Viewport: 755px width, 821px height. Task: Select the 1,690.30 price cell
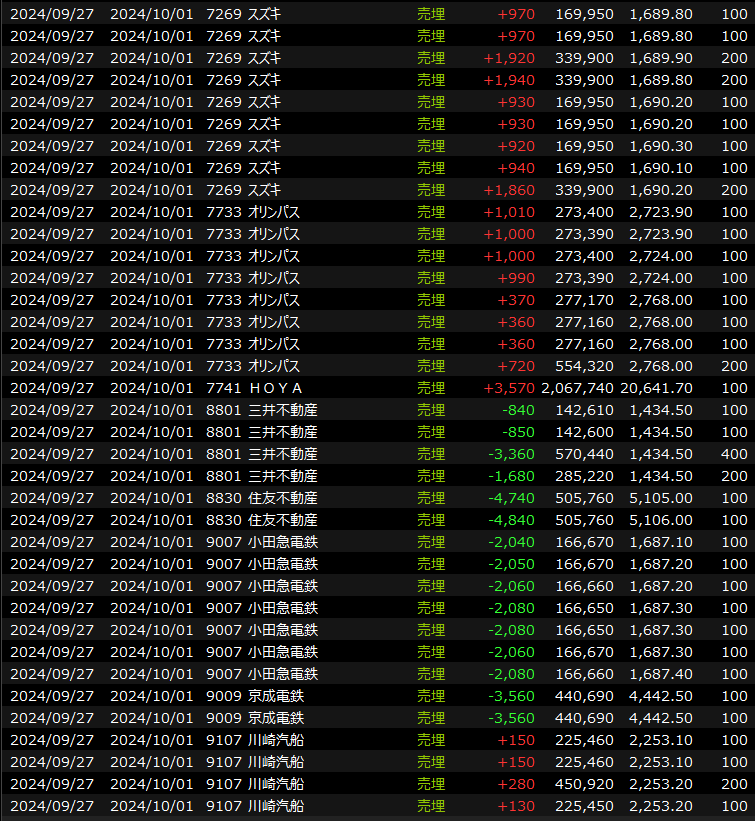[x=660, y=146]
